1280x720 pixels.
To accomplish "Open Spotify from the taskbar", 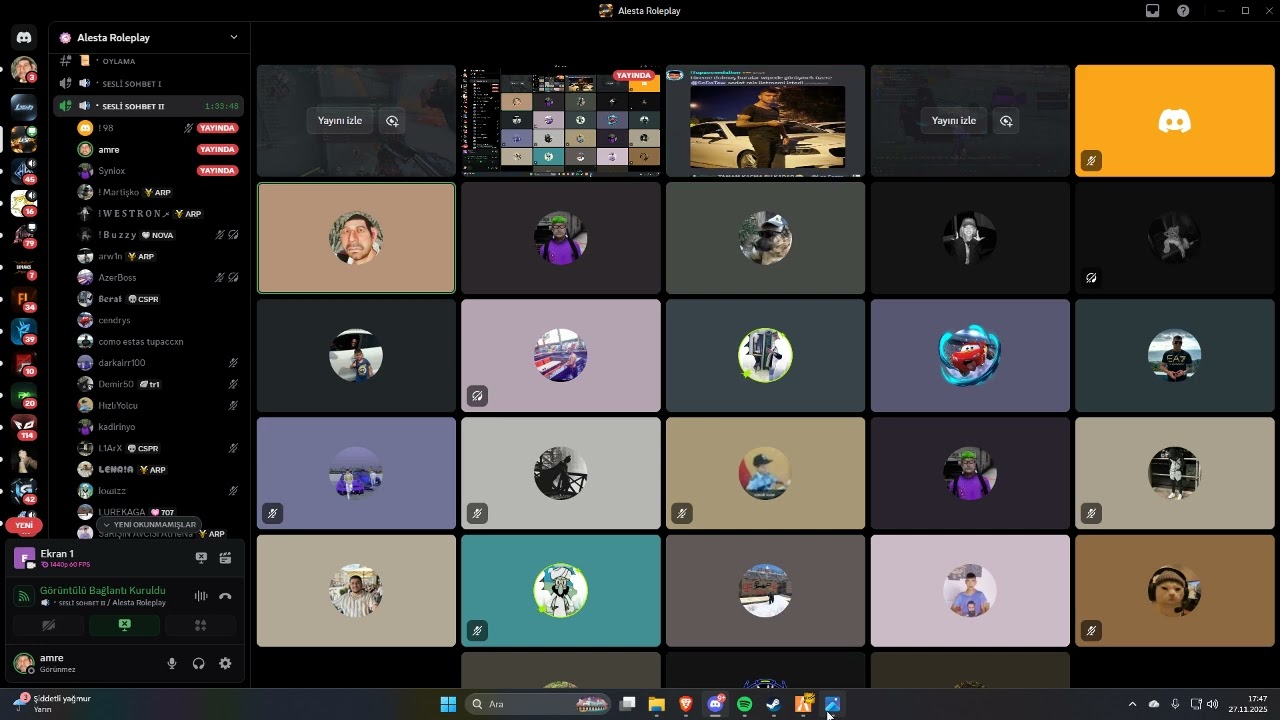I will point(744,704).
